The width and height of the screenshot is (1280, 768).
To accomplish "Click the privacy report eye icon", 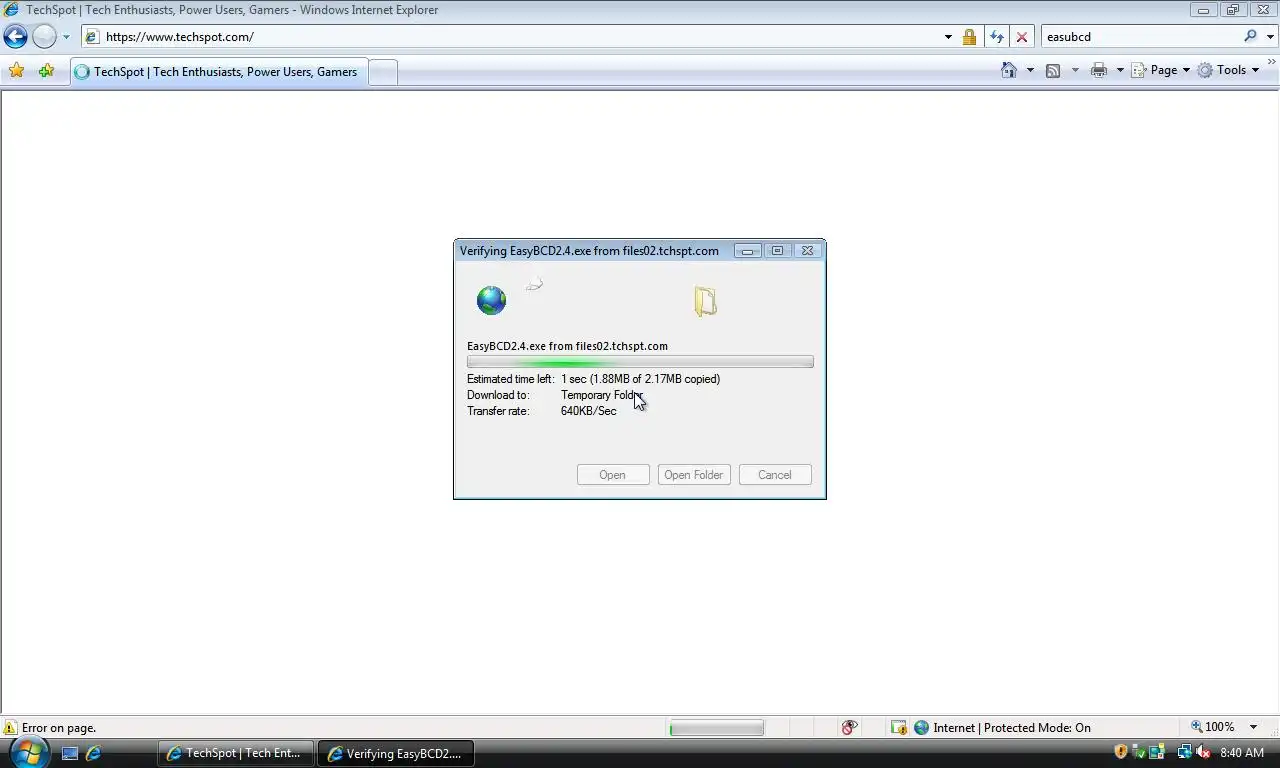I will tap(849, 727).
